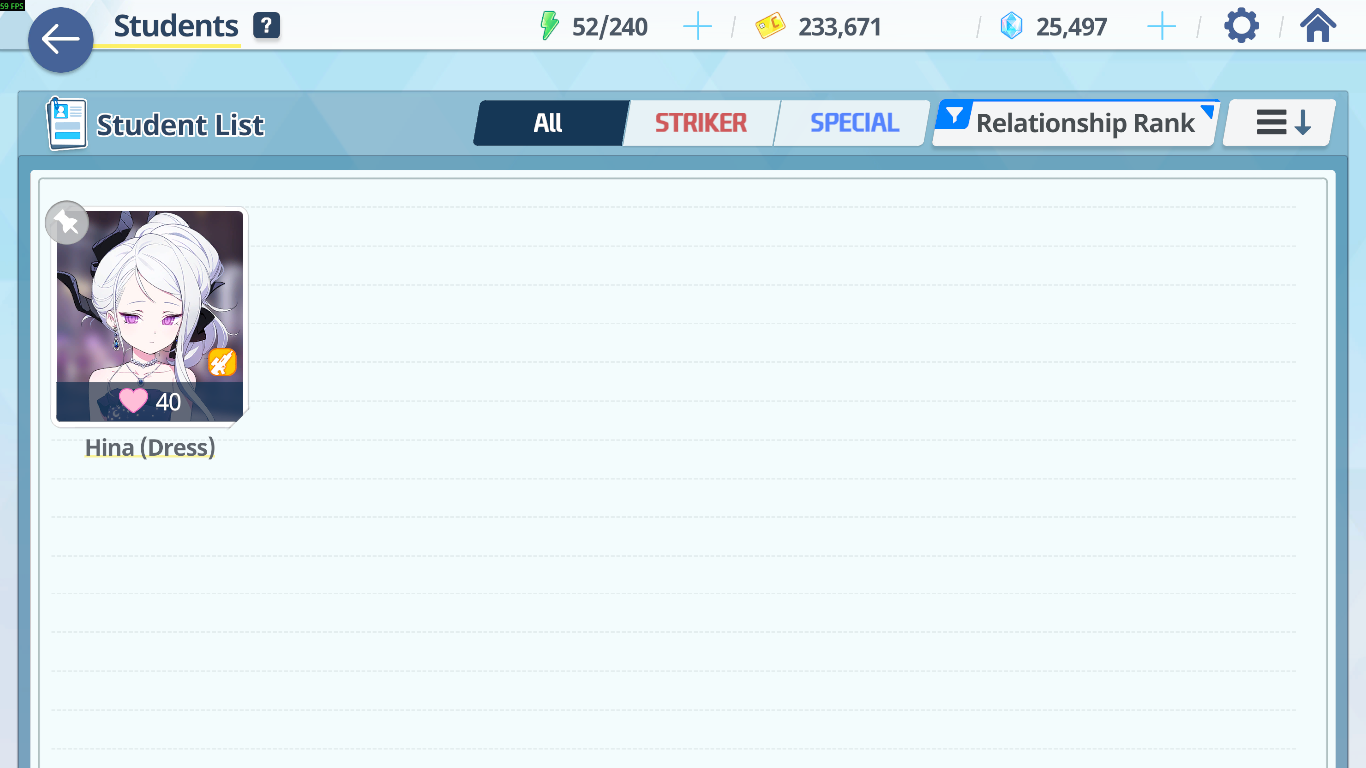The width and height of the screenshot is (1366, 768).
Task: Click the 52/240 energy counter
Action: click(610, 27)
